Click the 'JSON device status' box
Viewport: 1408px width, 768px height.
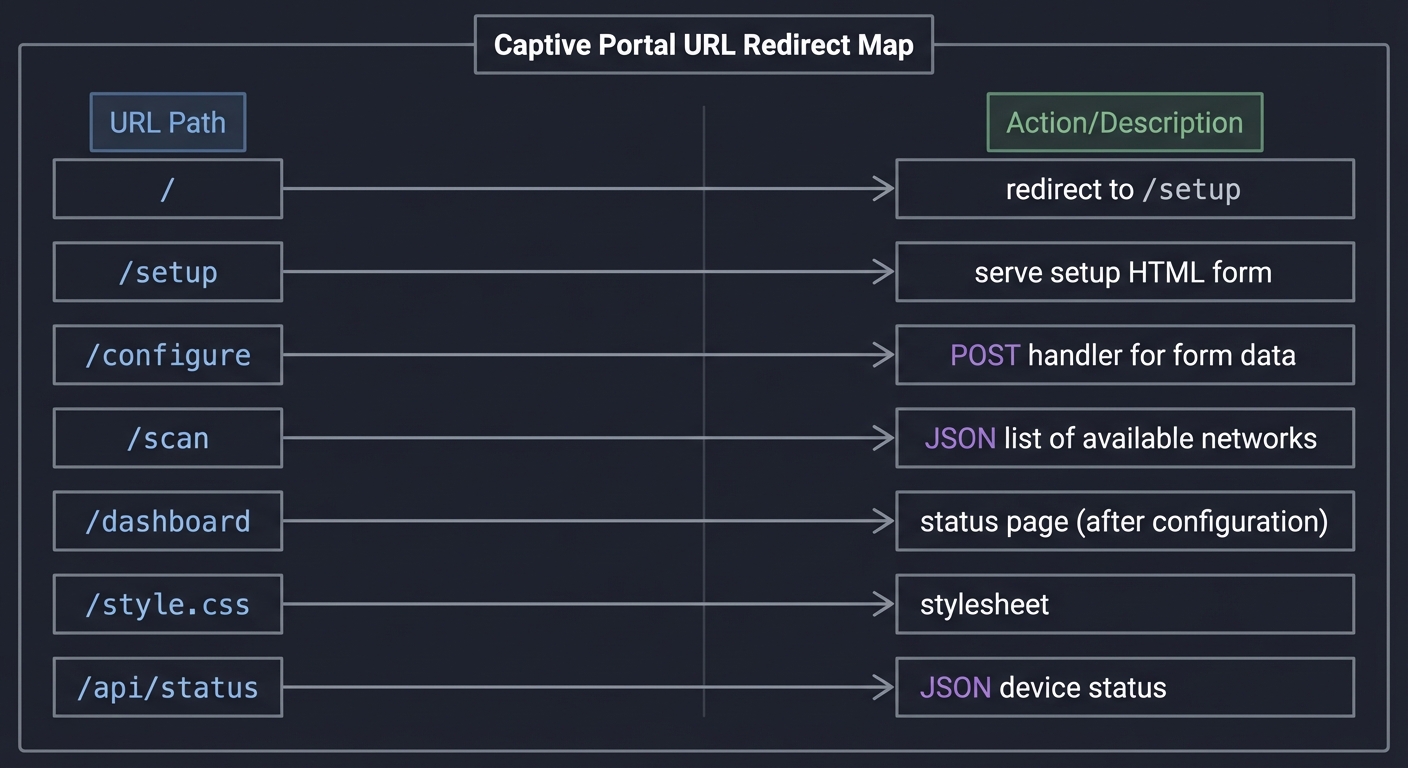click(x=1124, y=687)
